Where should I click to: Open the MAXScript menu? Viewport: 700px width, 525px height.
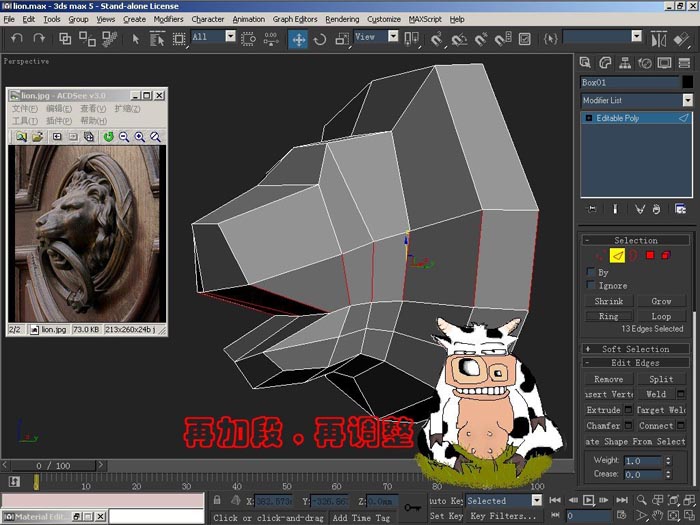click(x=425, y=19)
